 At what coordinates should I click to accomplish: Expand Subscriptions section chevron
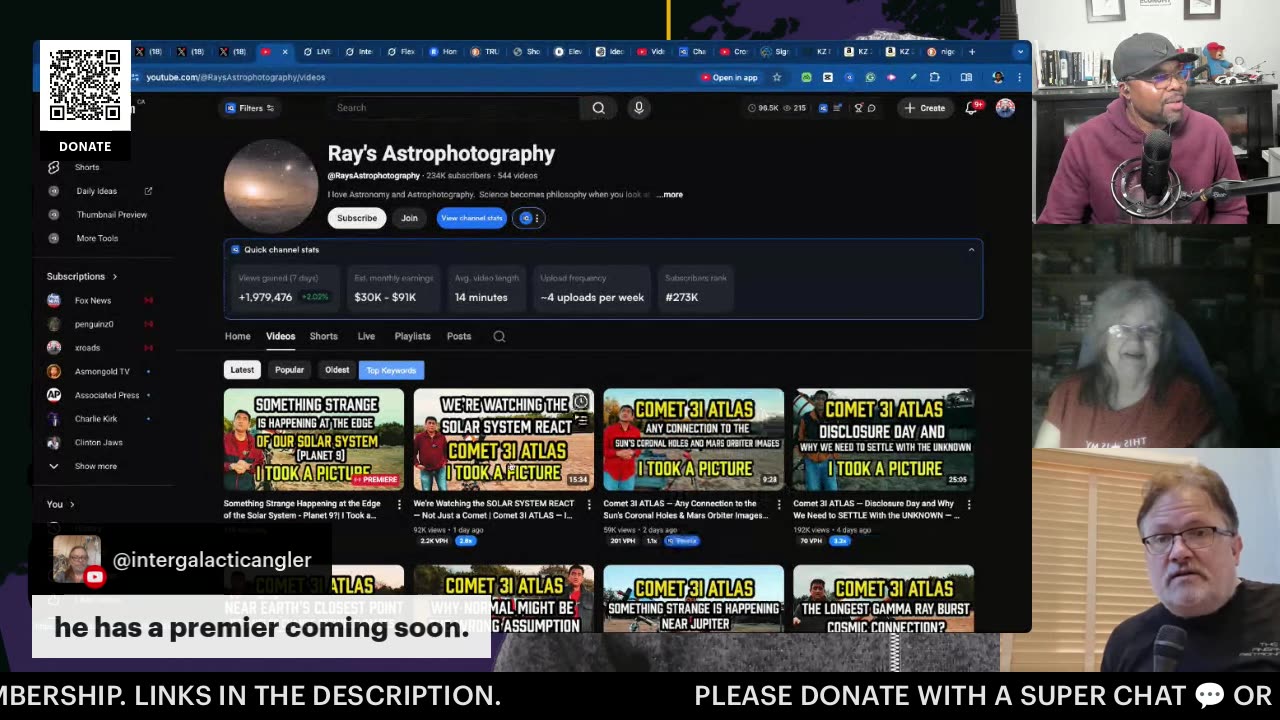114,277
